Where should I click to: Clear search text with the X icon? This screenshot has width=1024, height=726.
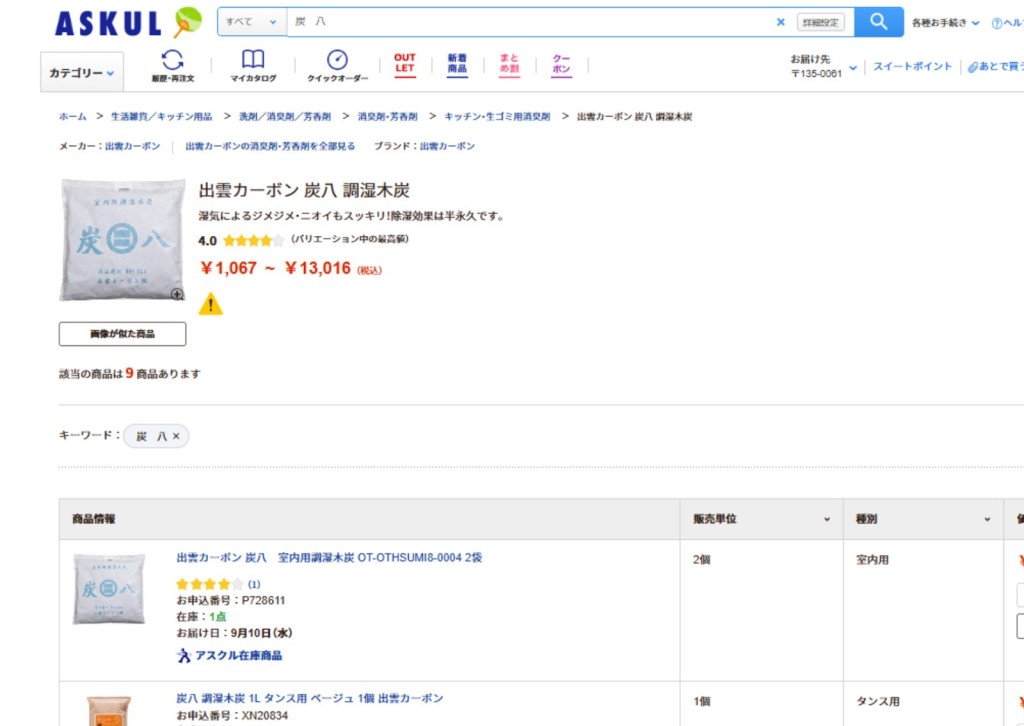point(780,22)
